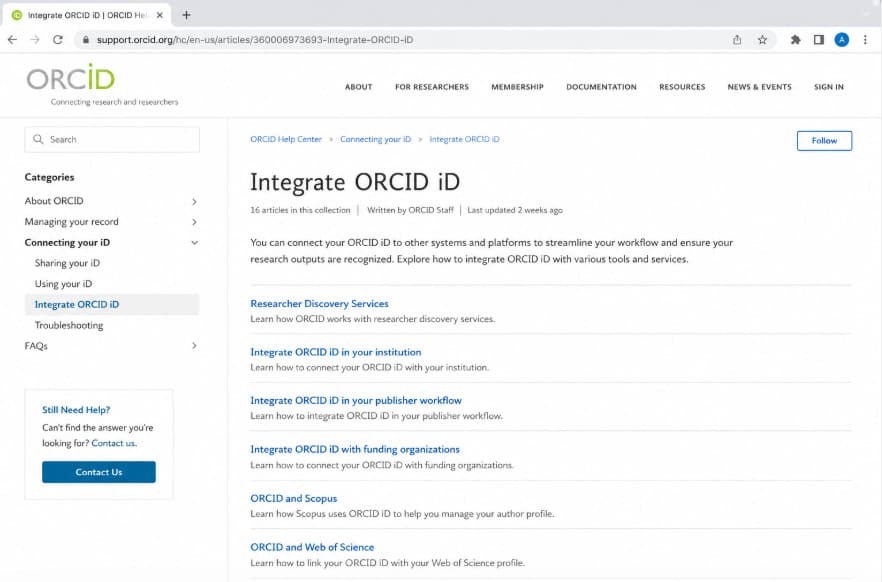The height and width of the screenshot is (582, 882).
Task: Open the FOR RESEARCHERS menu
Action: click(431, 87)
